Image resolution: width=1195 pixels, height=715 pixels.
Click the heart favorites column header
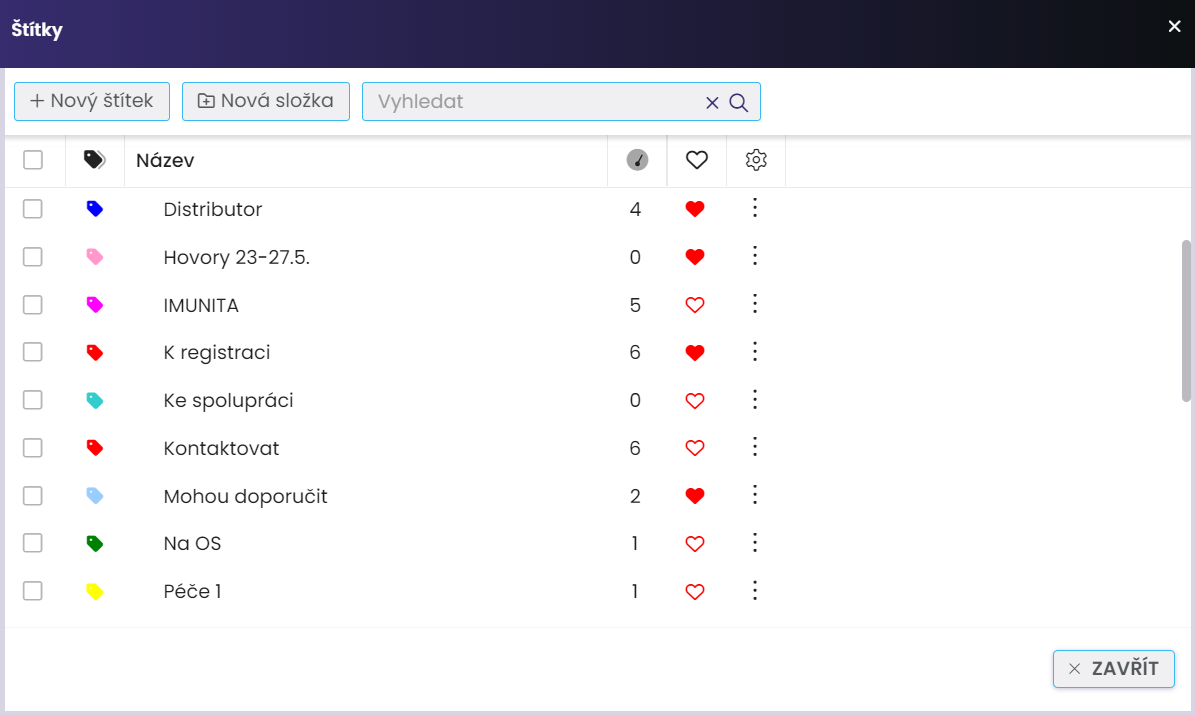(696, 160)
